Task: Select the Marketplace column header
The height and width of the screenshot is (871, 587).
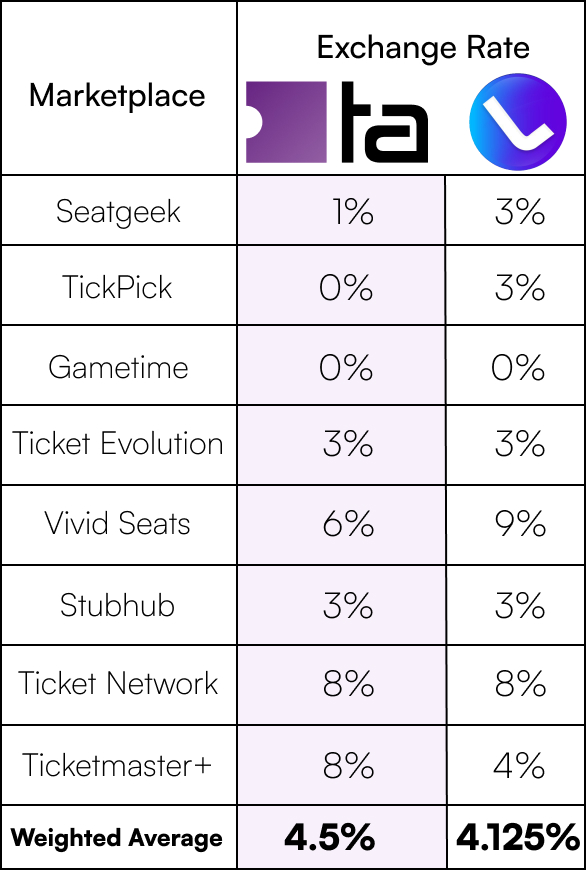Action: [117, 96]
